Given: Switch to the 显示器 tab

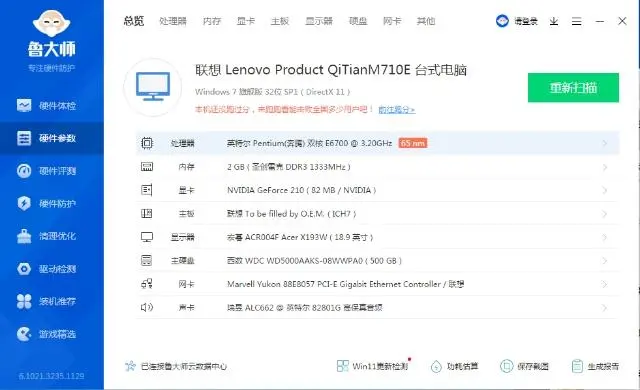Looking at the screenshot, I should pyautogui.click(x=319, y=21).
